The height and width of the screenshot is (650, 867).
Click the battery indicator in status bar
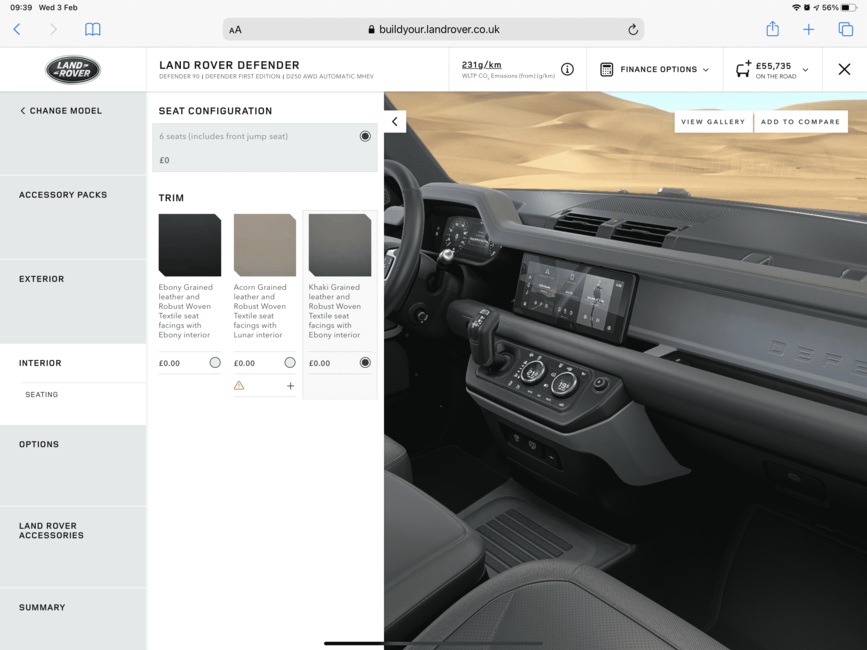849,8
